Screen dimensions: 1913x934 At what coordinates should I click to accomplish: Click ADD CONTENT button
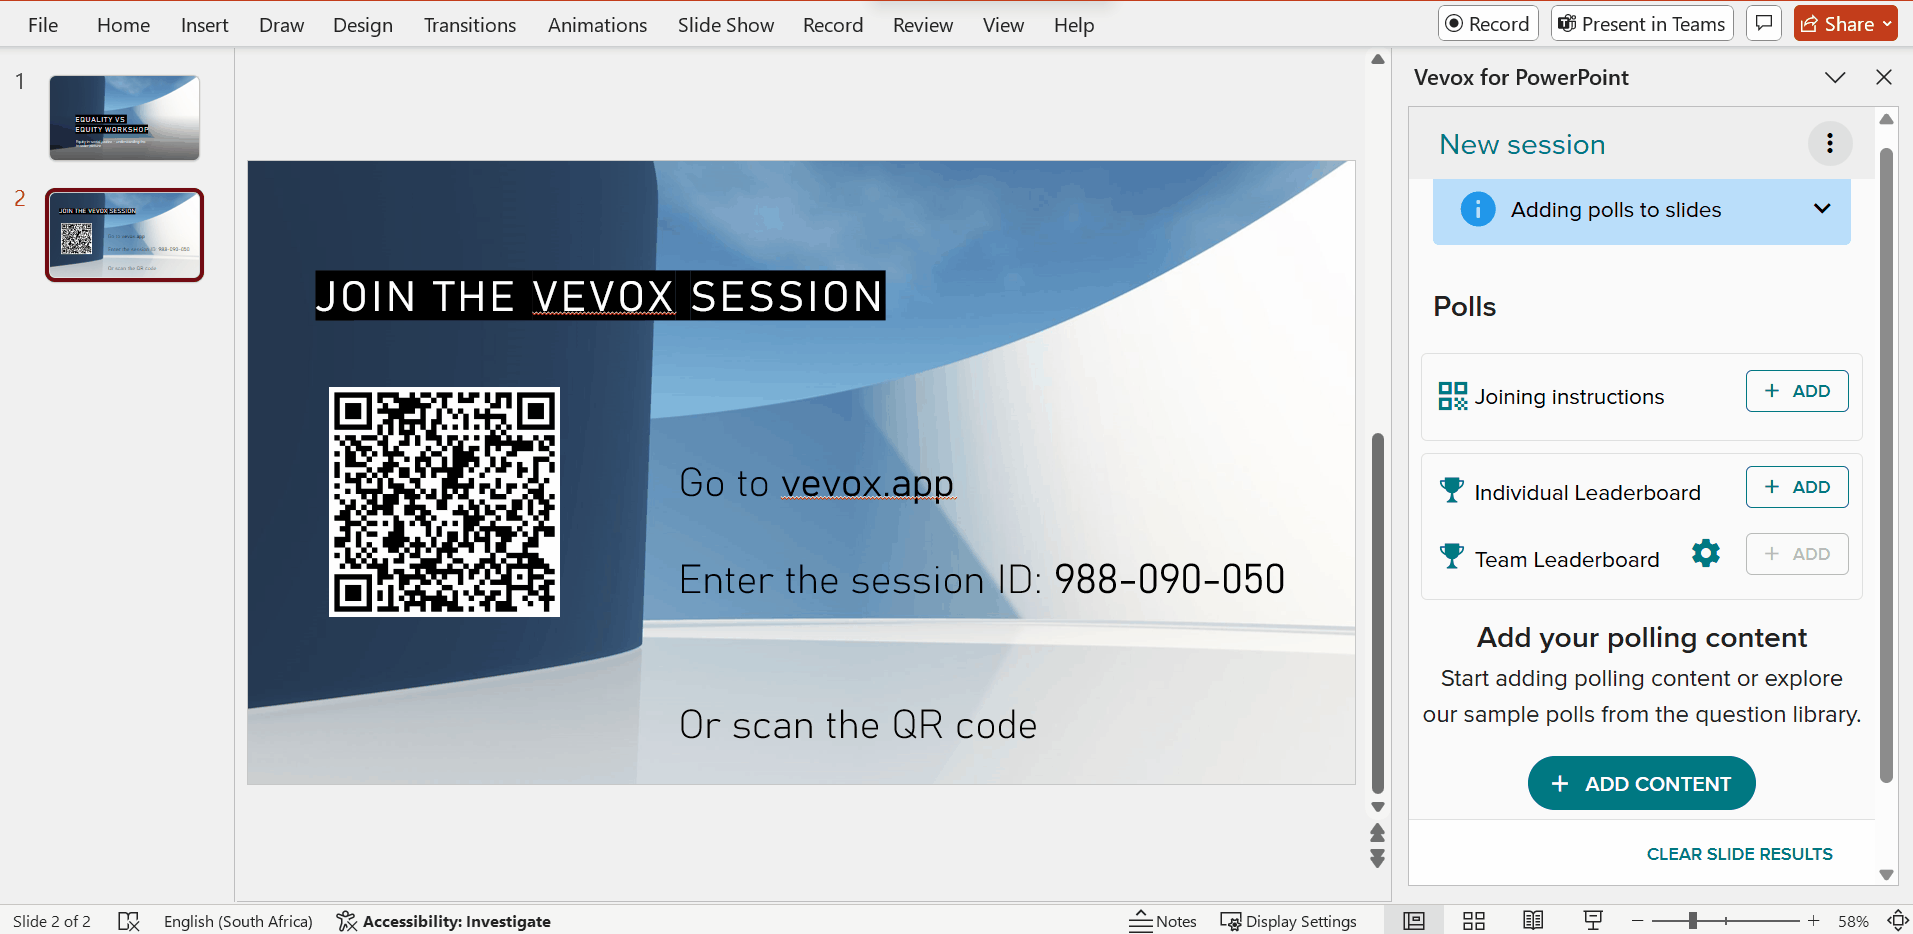coord(1641,783)
